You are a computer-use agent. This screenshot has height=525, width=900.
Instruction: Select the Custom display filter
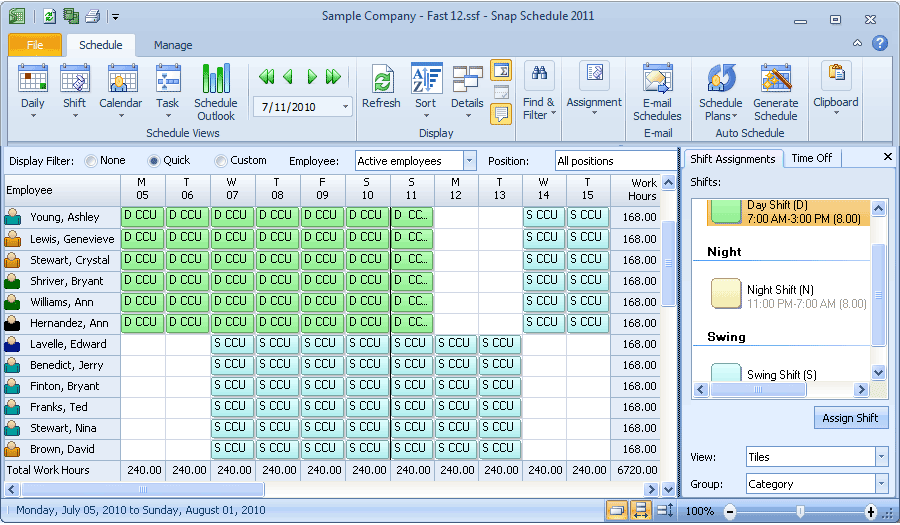pos(220,161)
